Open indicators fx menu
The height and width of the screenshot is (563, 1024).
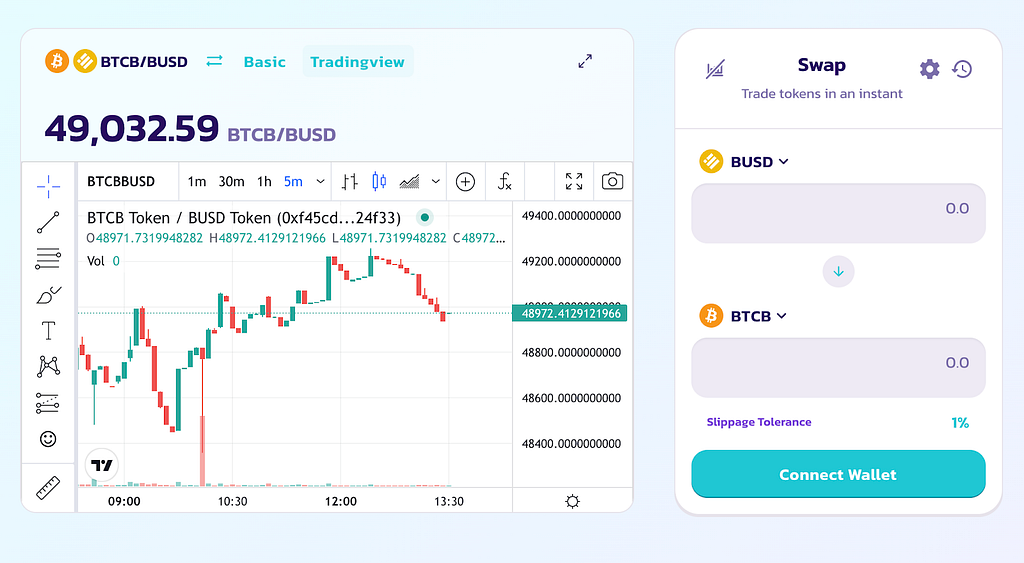pyautogui.click(x=504, y=181)
